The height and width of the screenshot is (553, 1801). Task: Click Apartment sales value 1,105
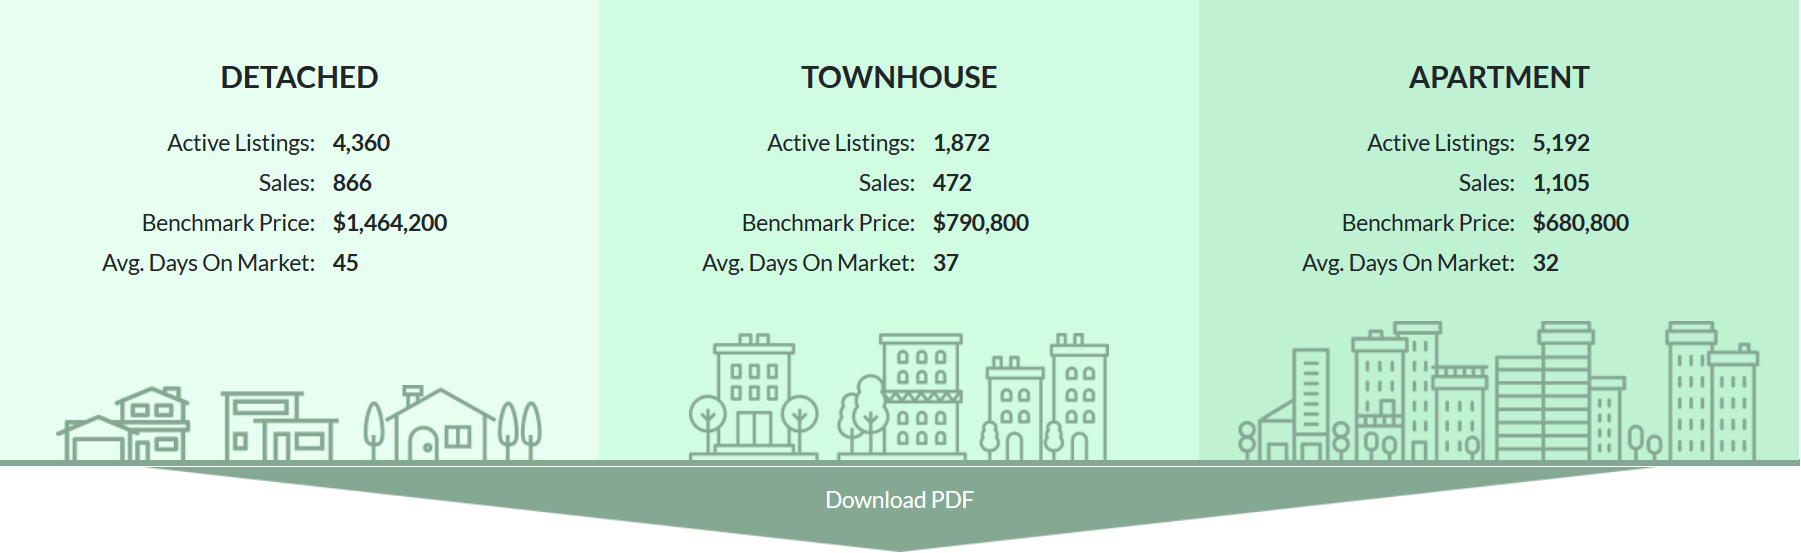coord(1561,183)
